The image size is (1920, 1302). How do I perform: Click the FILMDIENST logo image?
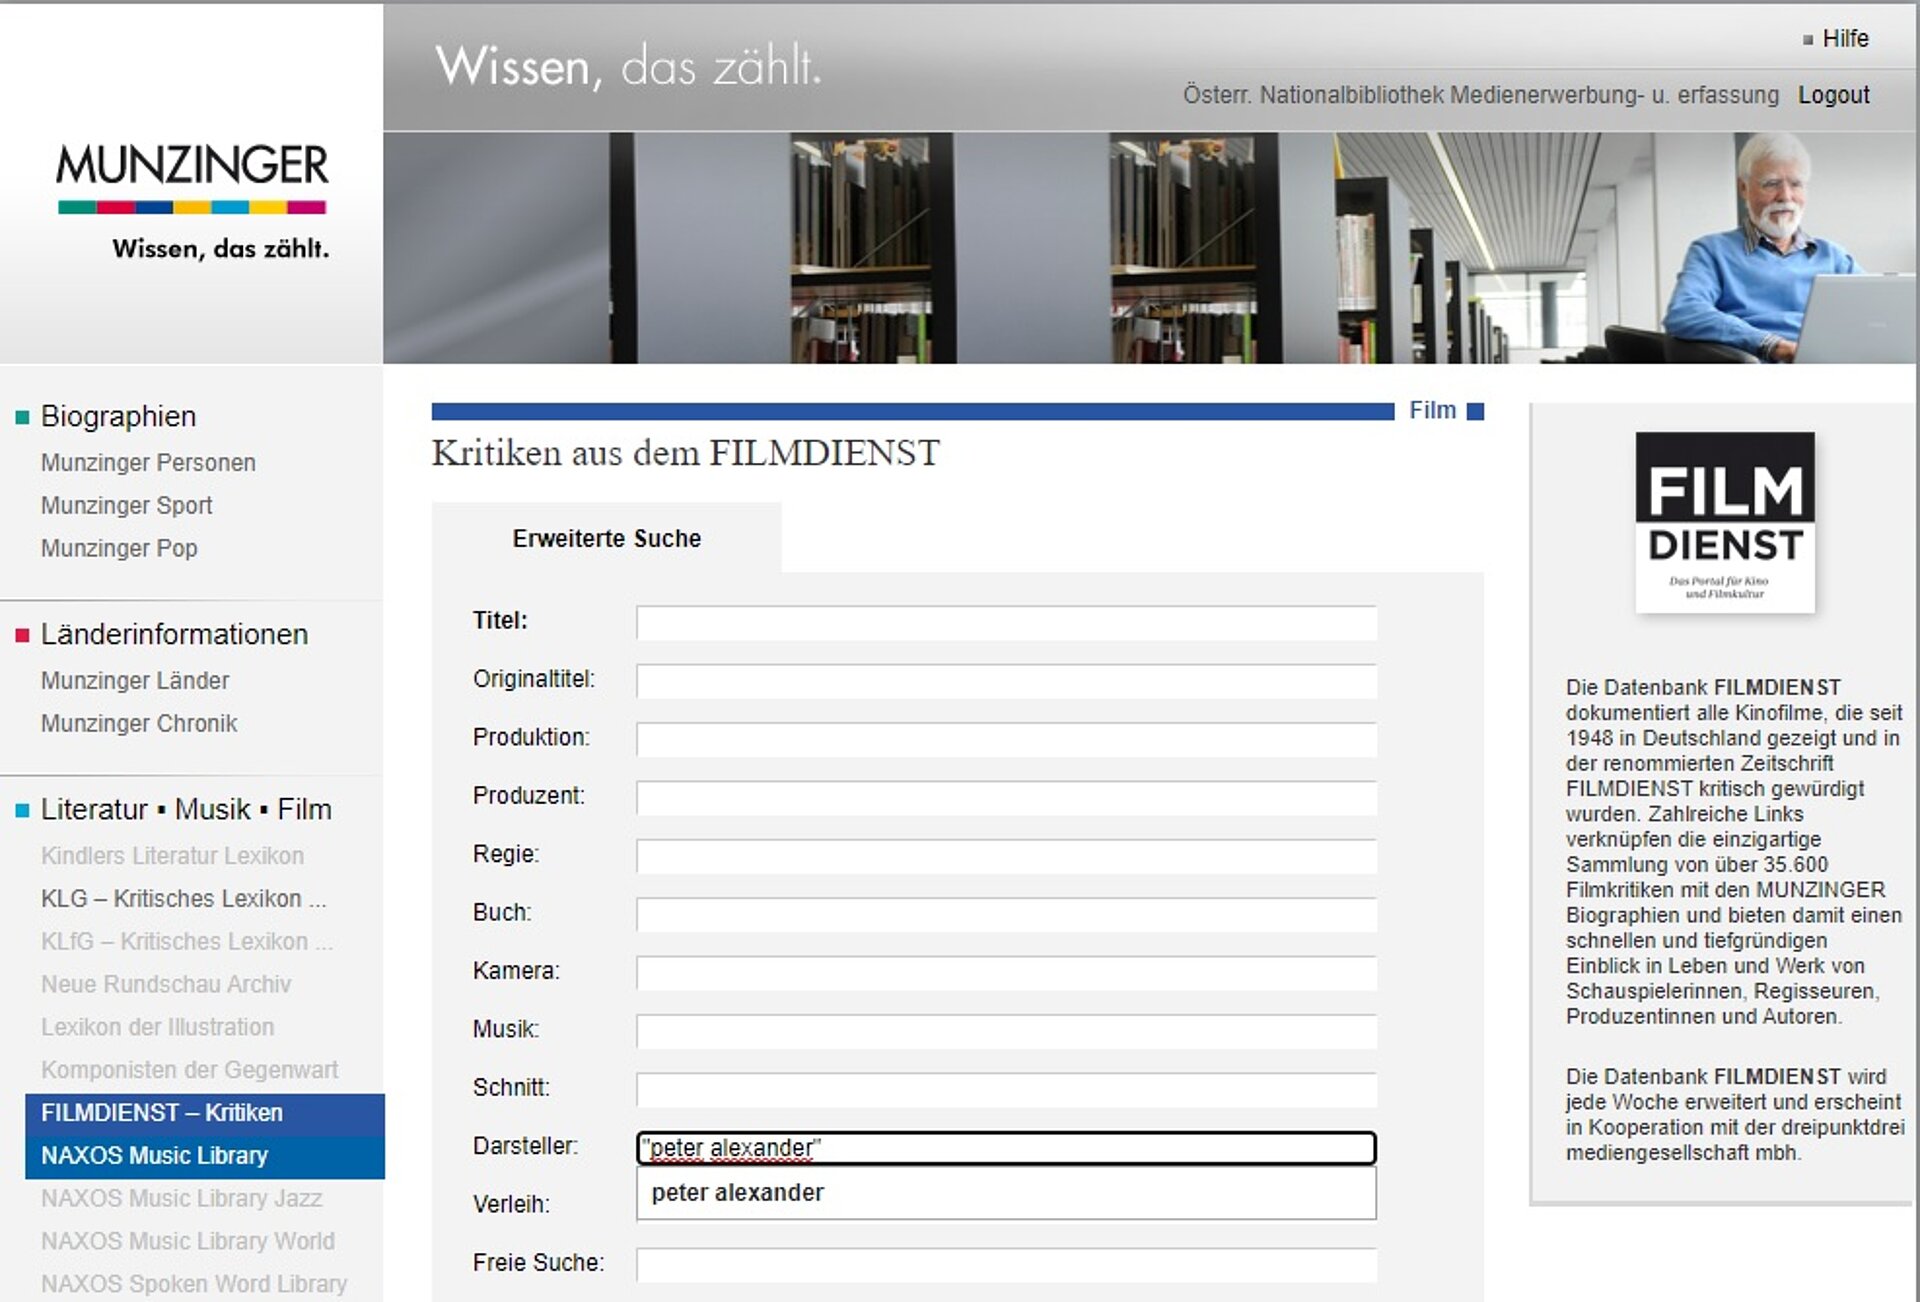tap(1725, 522)
